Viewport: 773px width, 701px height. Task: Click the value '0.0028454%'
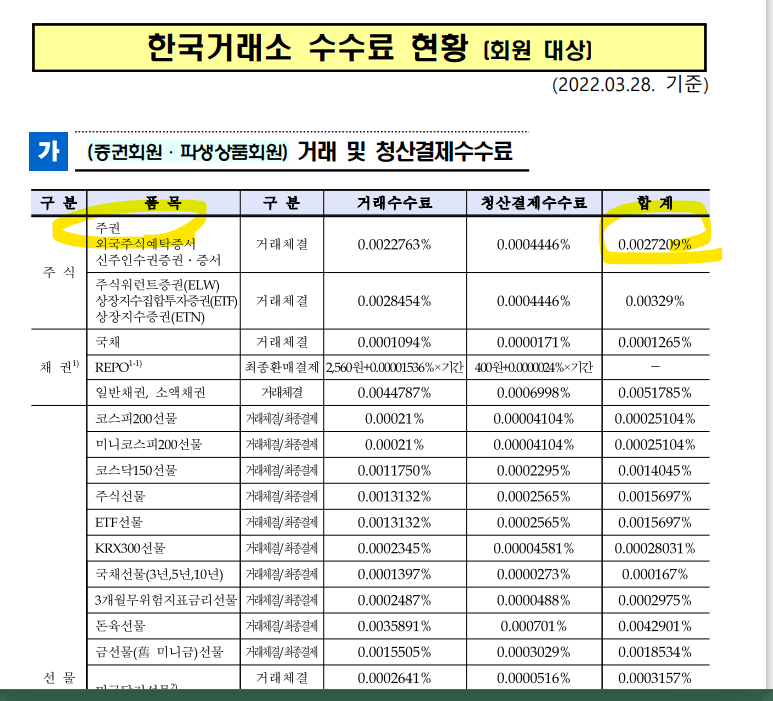point(394,301)
